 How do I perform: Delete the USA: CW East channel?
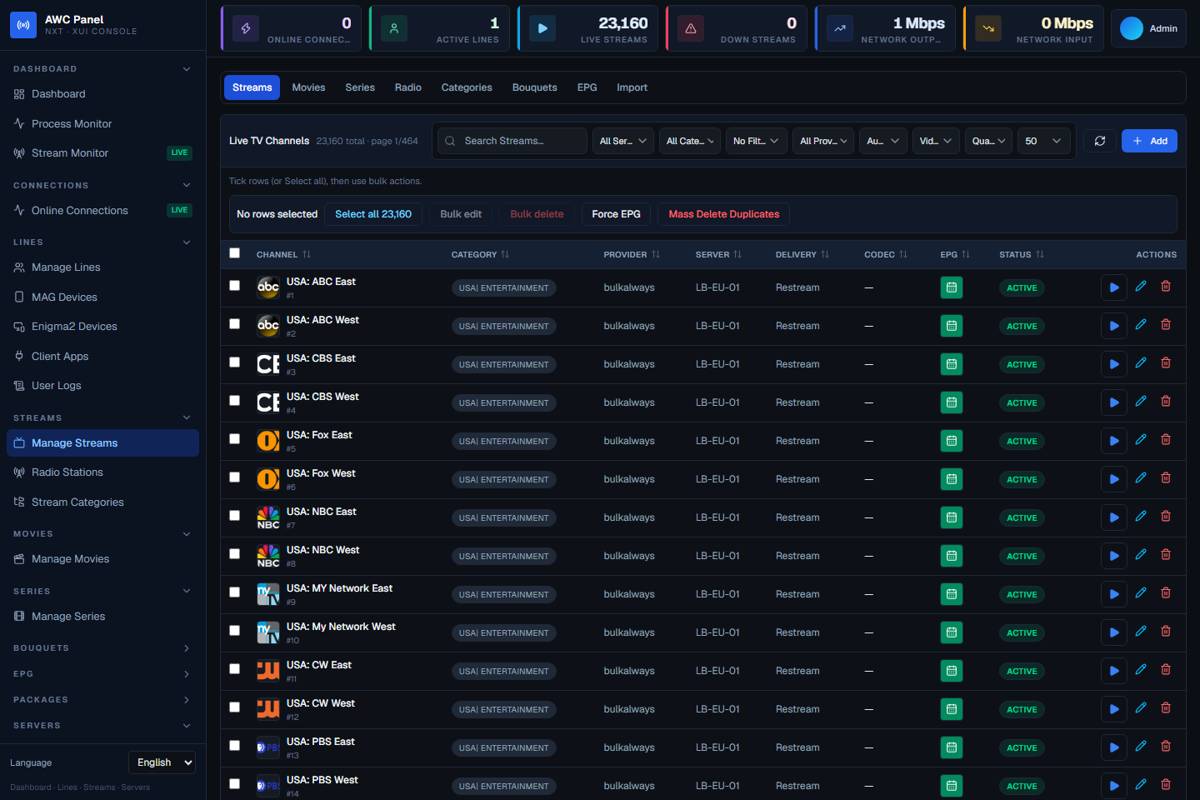(x=1165, y=669)
